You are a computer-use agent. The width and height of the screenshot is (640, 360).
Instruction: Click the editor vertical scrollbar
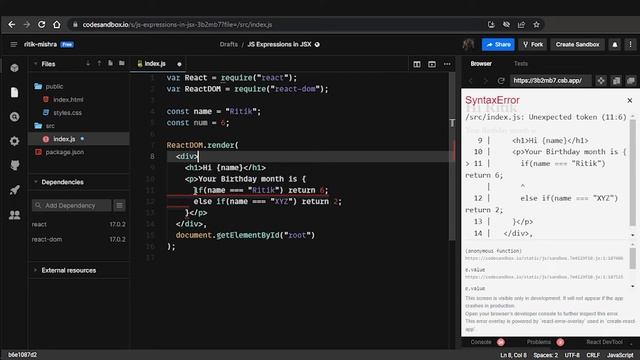tap(452, 156)
